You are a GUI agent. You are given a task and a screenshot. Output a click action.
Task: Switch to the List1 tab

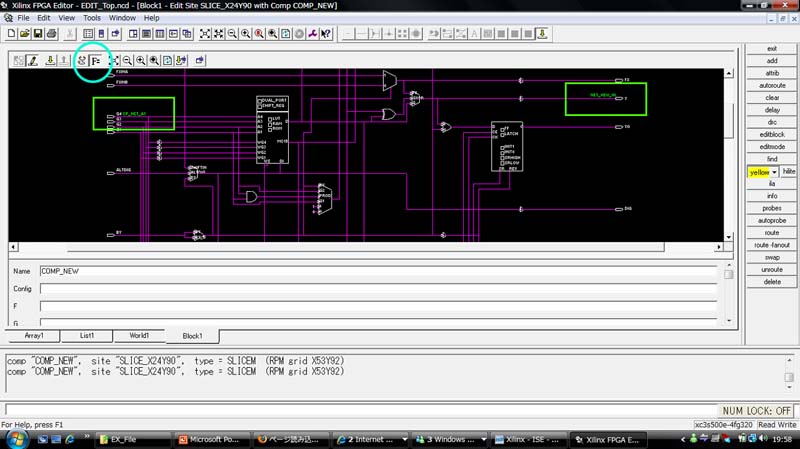click(87, 336)
